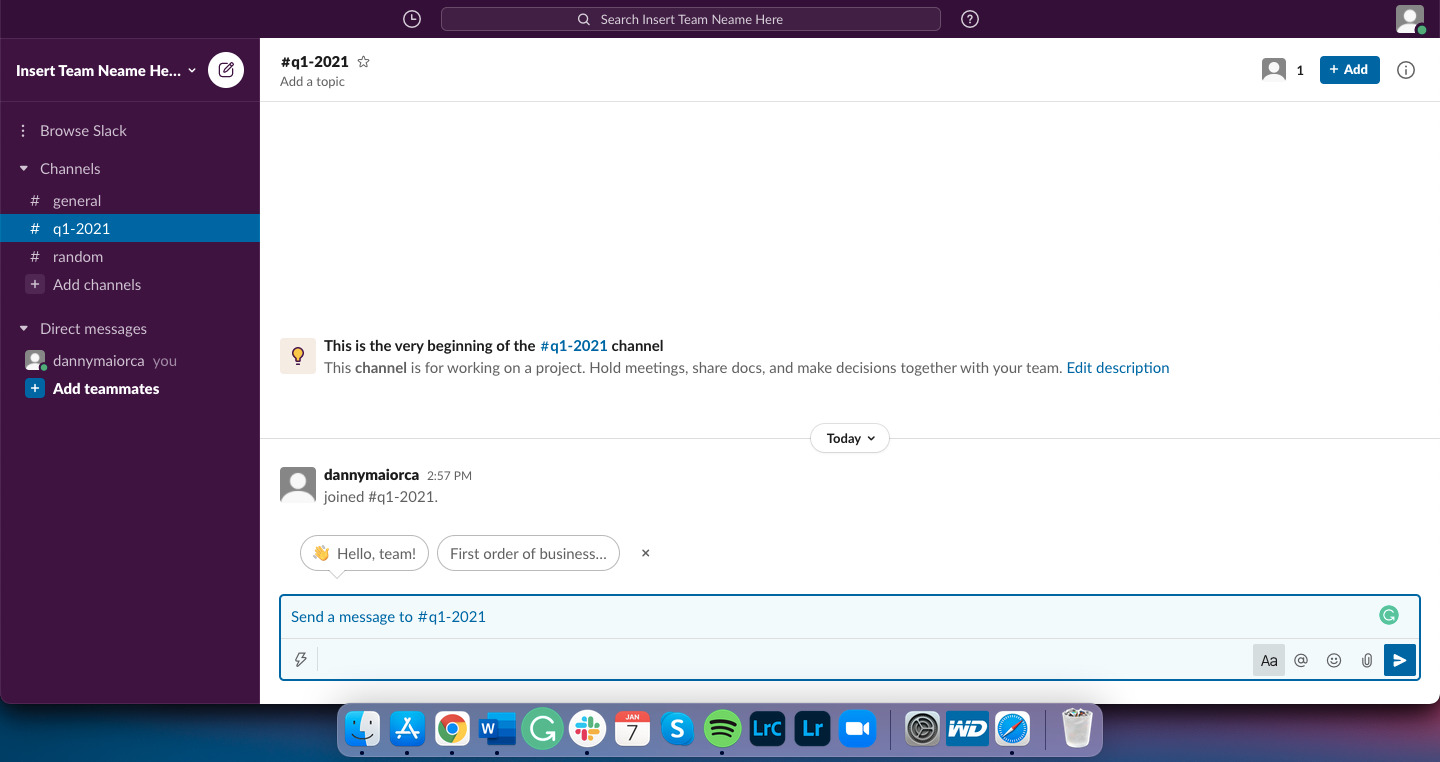Click the compose new message button
This screenshot has height=762, width=1440.
coord(226,70)
